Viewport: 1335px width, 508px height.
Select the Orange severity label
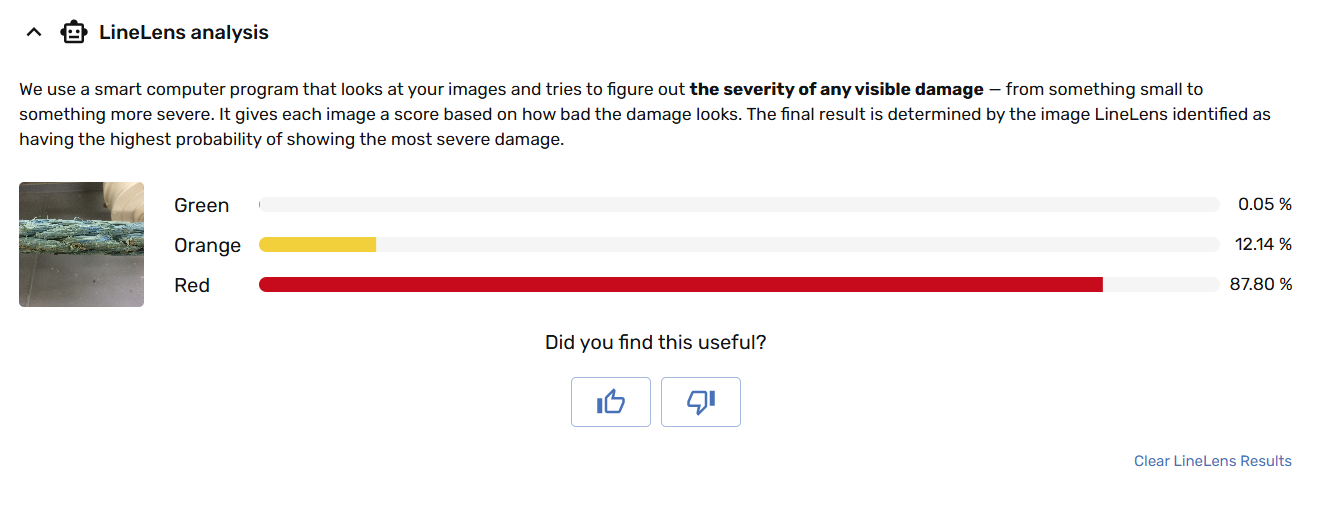207,245
